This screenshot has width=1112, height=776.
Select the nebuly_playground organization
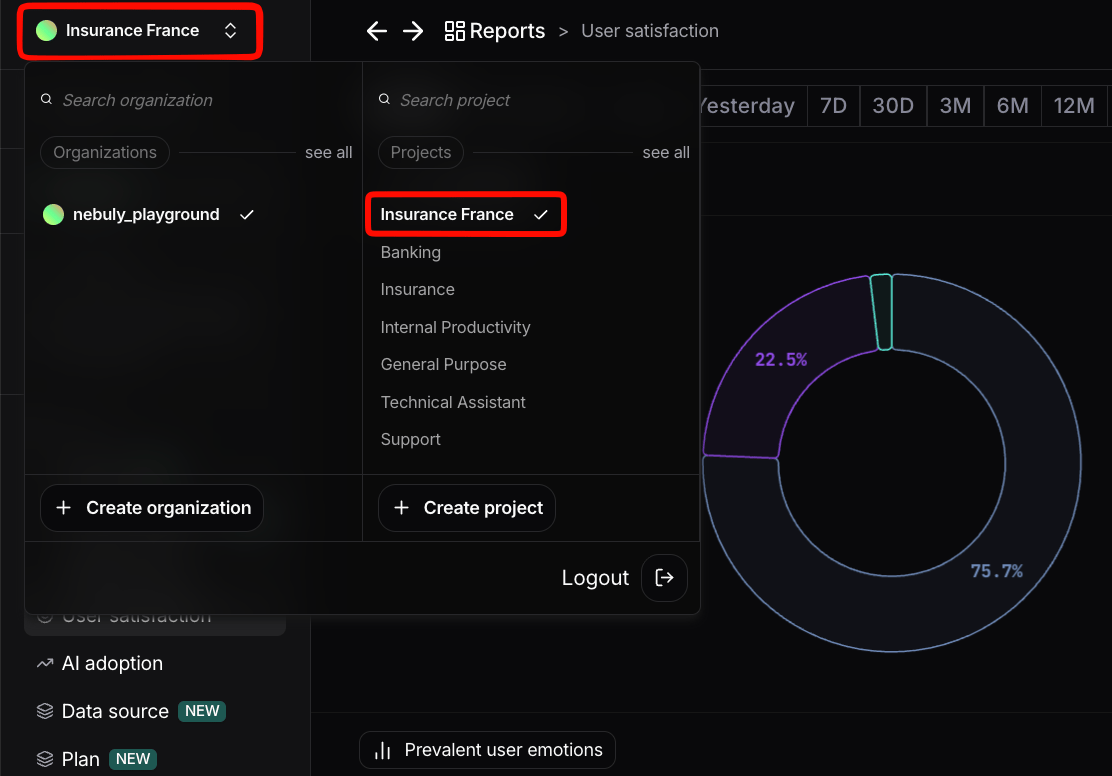click(x=149, y=214)
